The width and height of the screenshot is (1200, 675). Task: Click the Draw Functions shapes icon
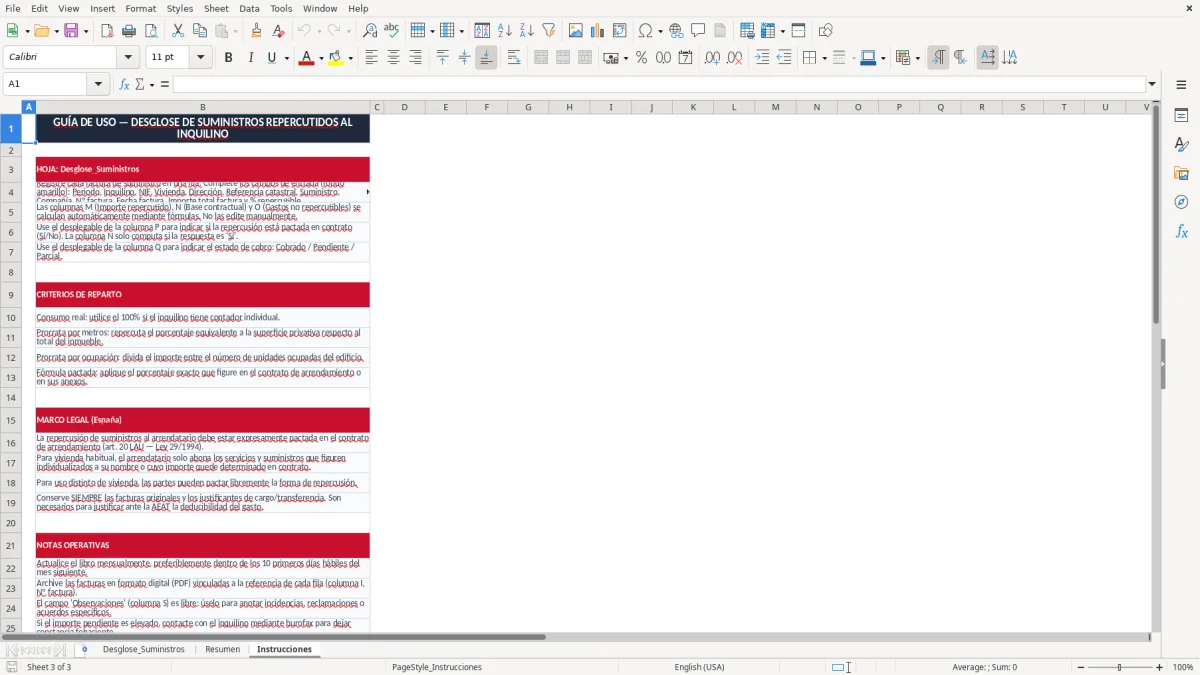pyautogui.click(x=826, y=31)
